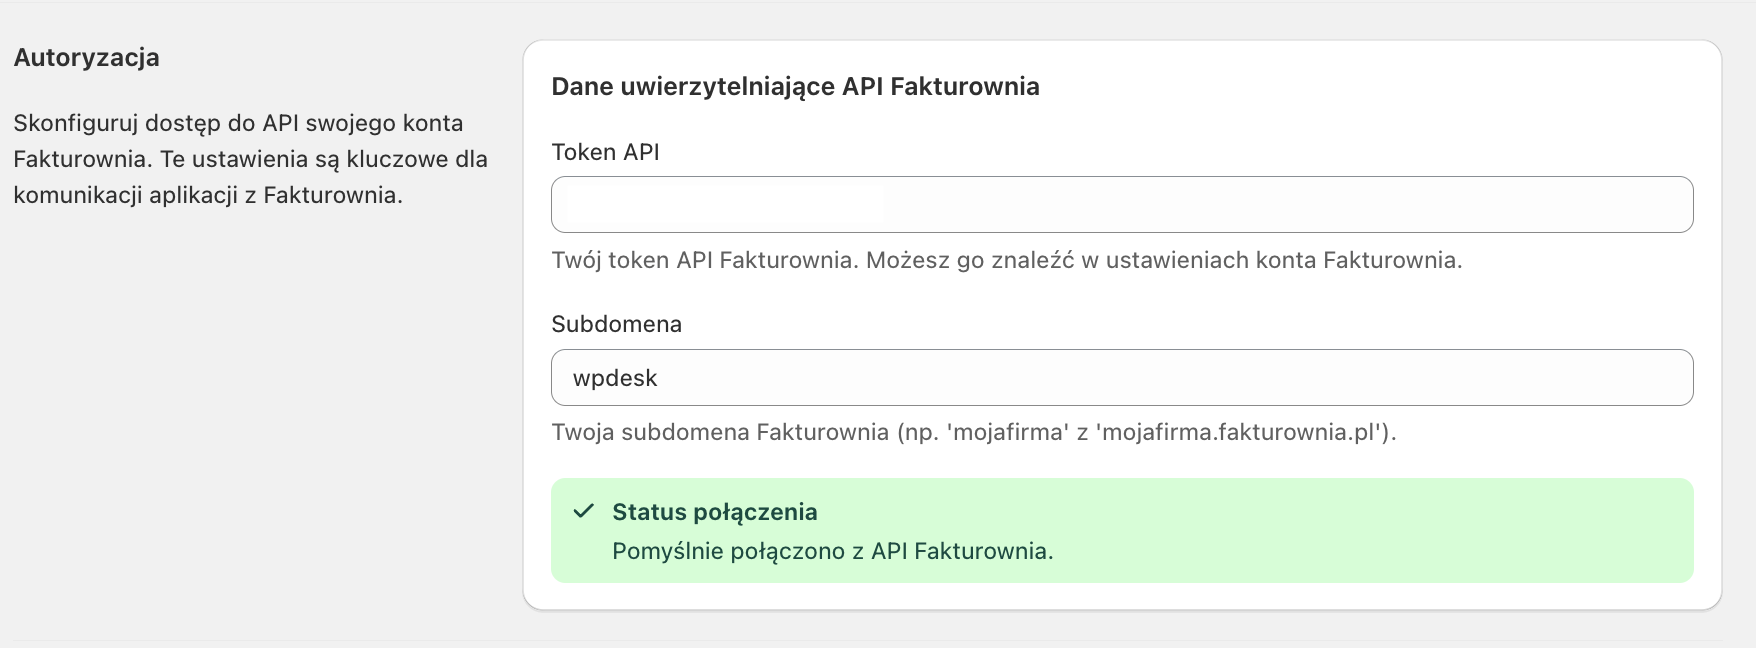
Task: Click the word "Fakturownia" in card heading
Action: (x=964, y=87)
